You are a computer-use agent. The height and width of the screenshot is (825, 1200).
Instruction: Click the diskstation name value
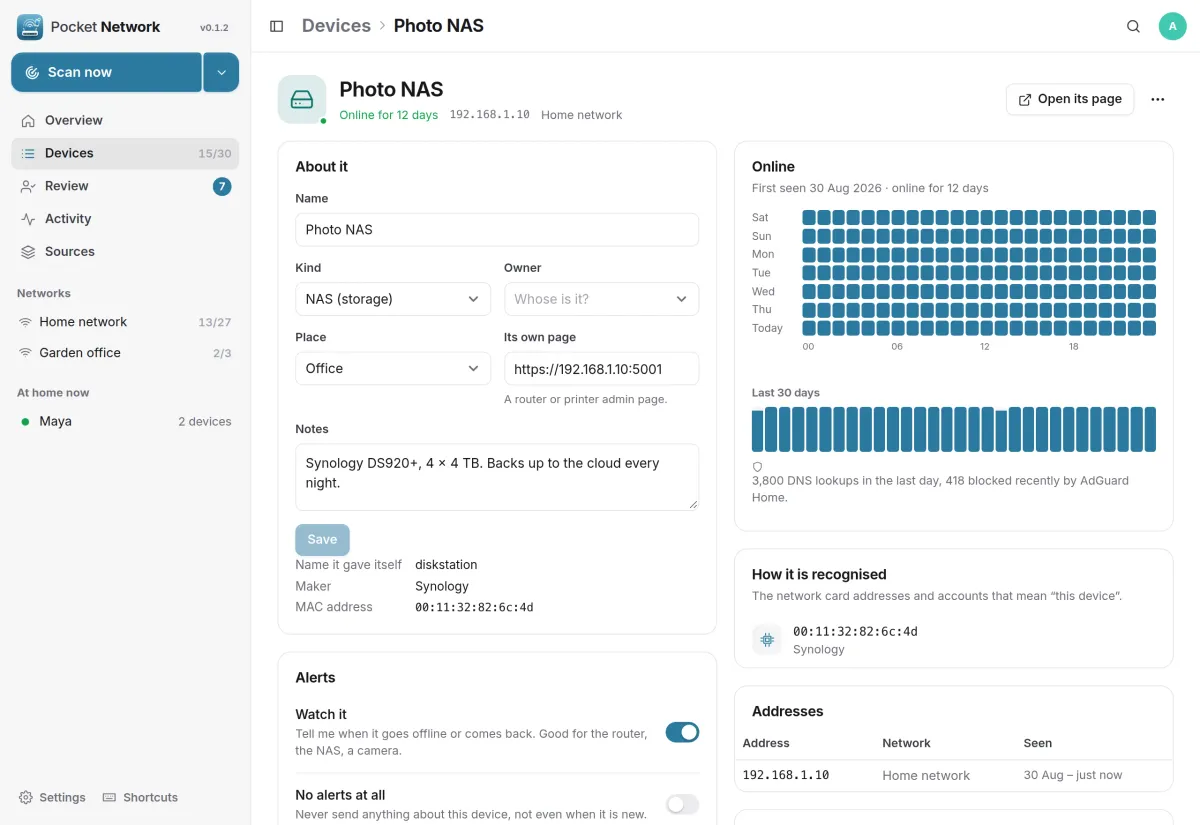tap(446, 565)
